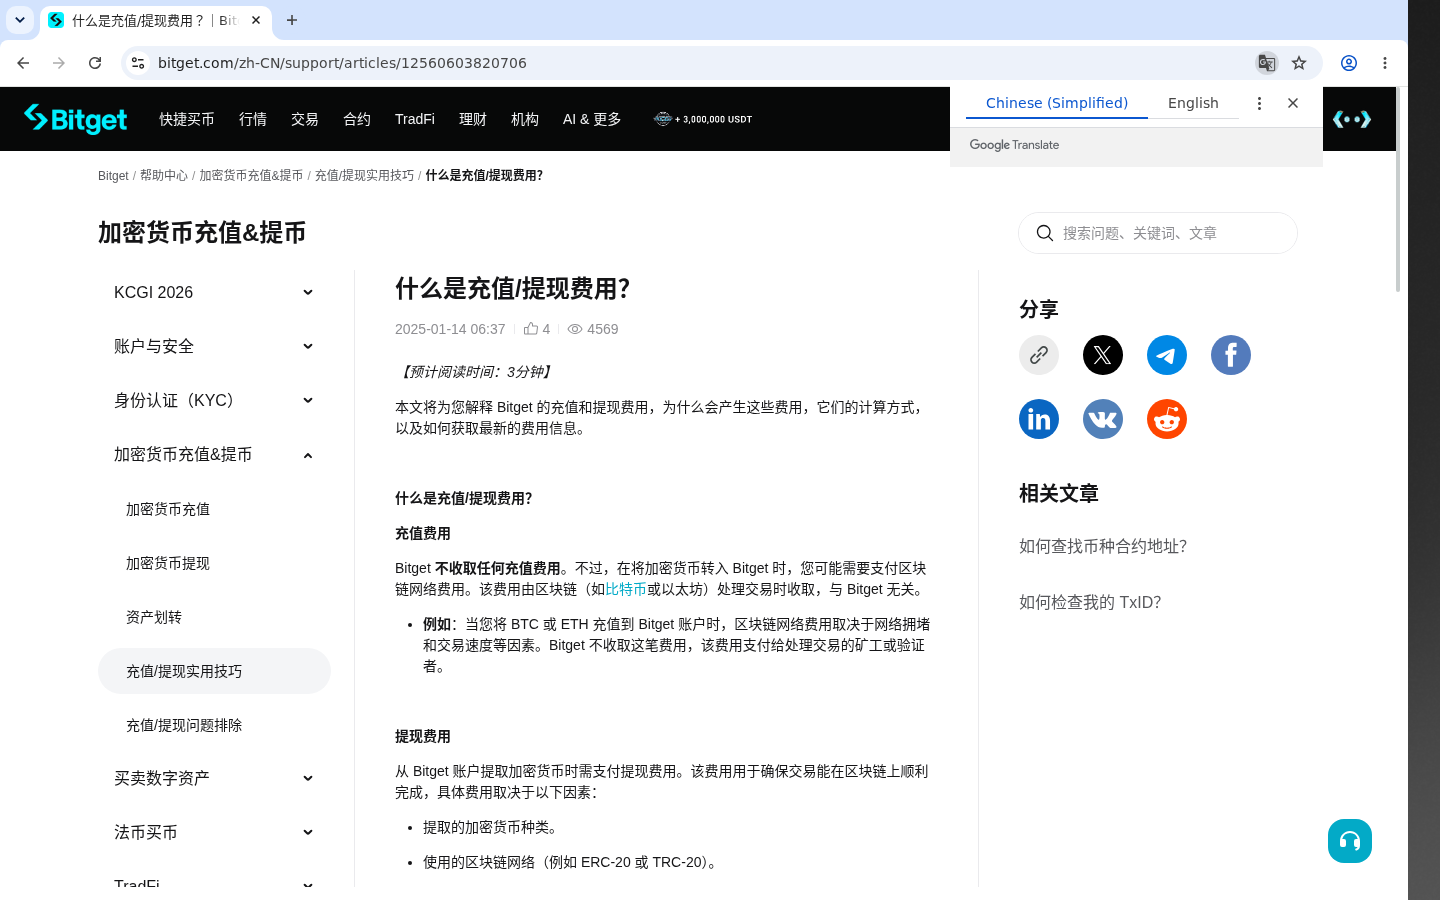Image resolution: width=1440 pixels, height=900 pixels.
Task: Switch translation to English tab
Action: 1193,103
